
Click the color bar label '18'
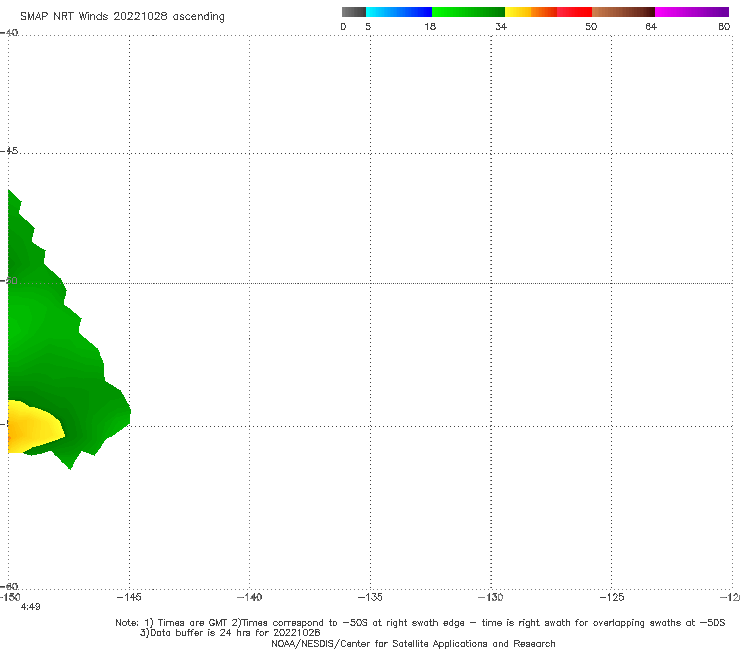click(x=430, y=26)
